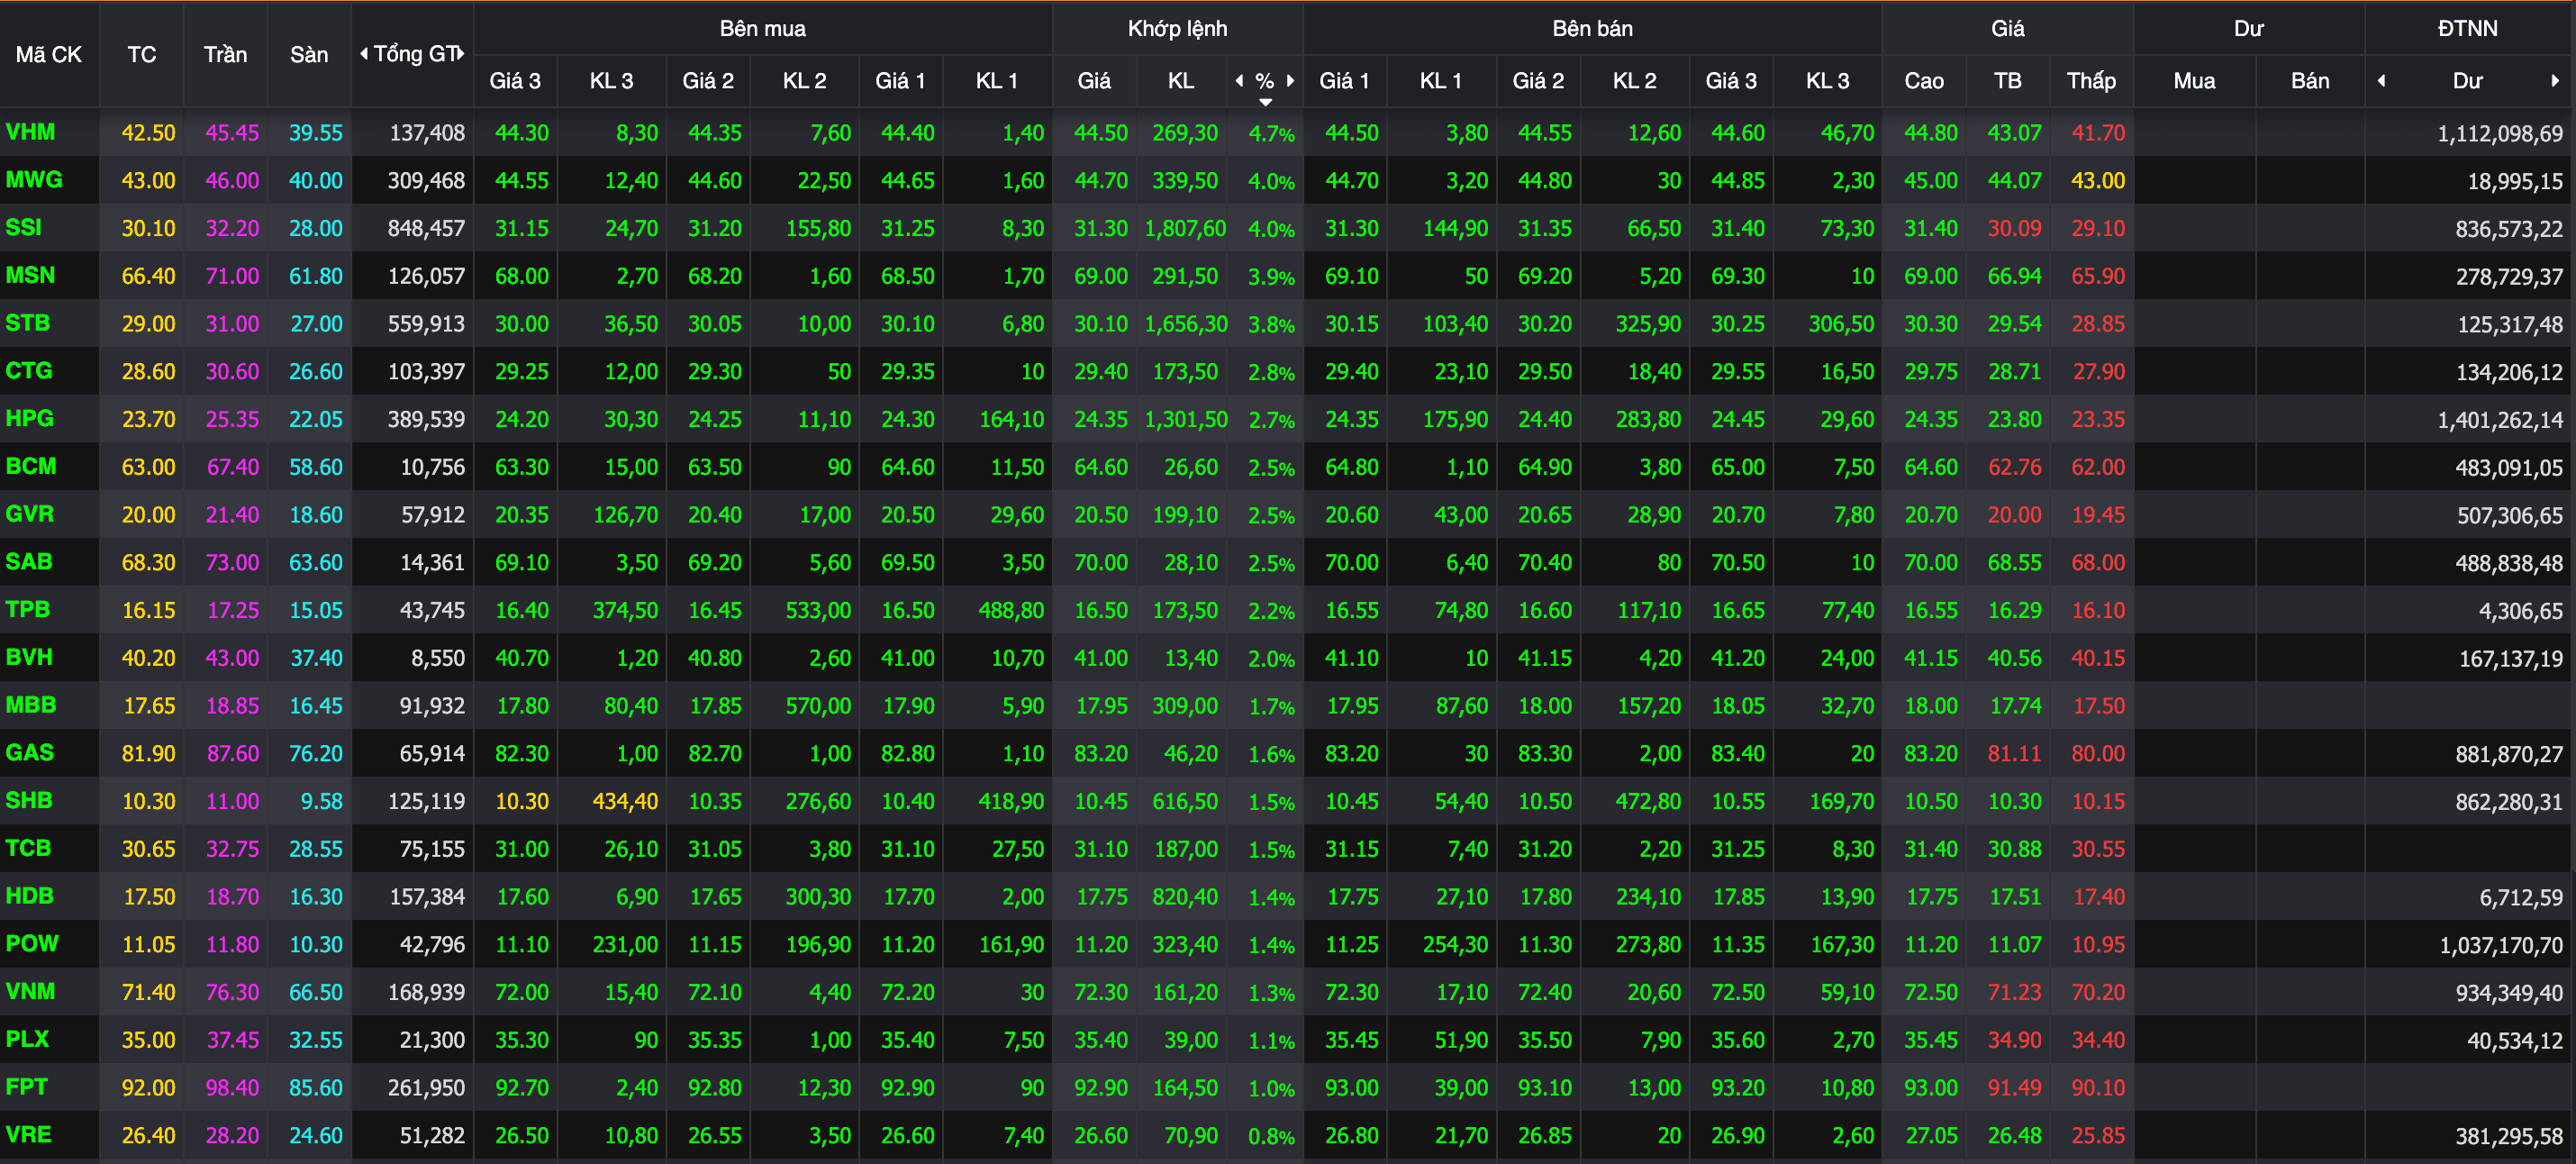Open PLX stock symbol
This screenshot has height=1164, width=2576.
tap(28, 1039)
